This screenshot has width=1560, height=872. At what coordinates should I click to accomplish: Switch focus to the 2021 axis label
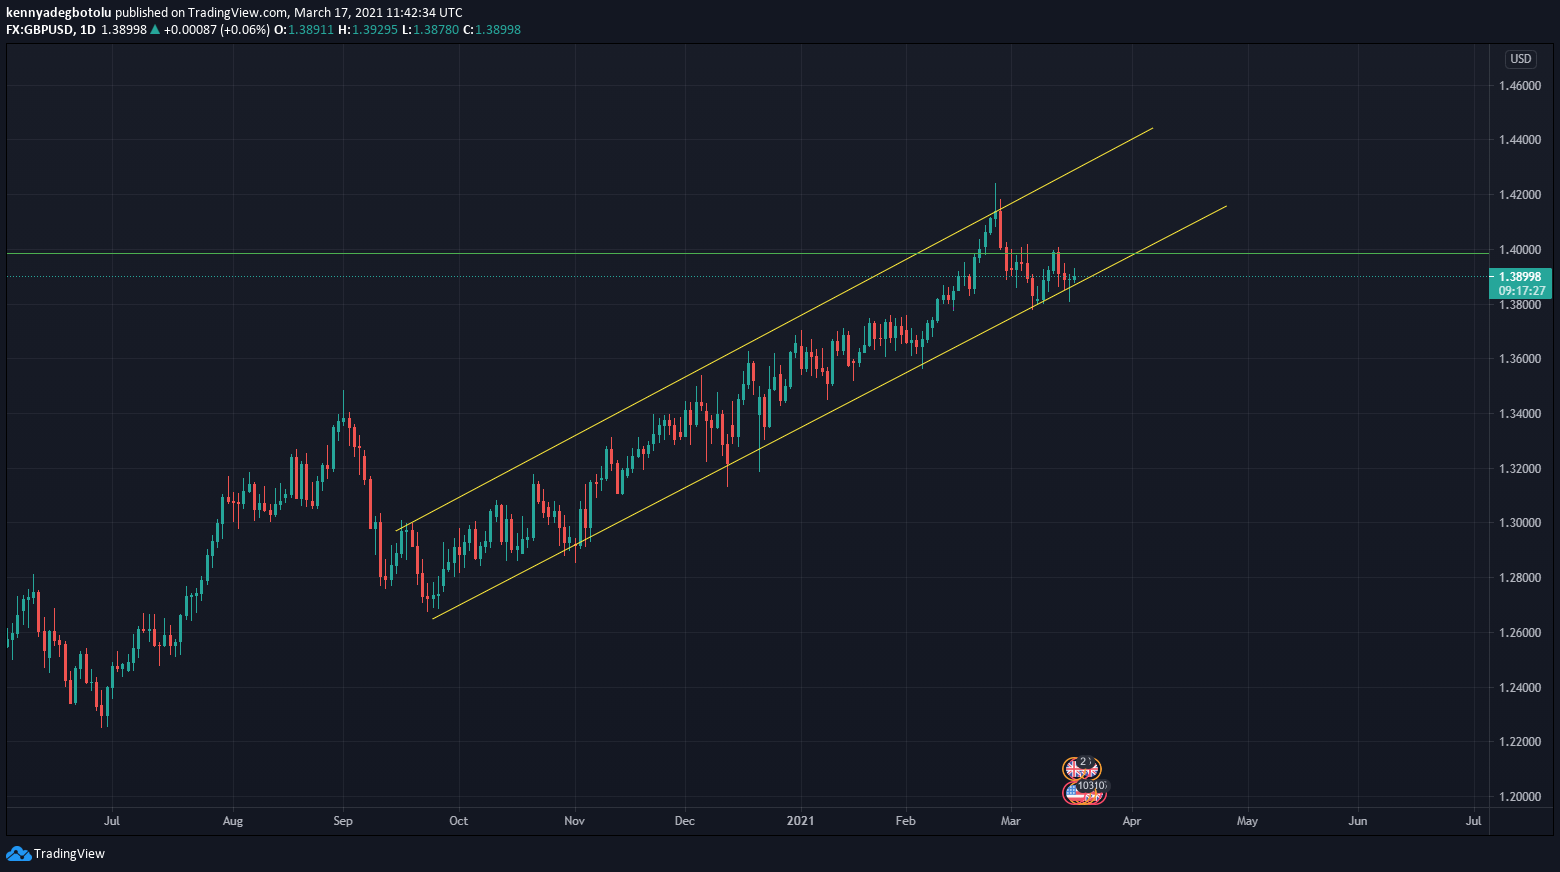pos(800,820)
